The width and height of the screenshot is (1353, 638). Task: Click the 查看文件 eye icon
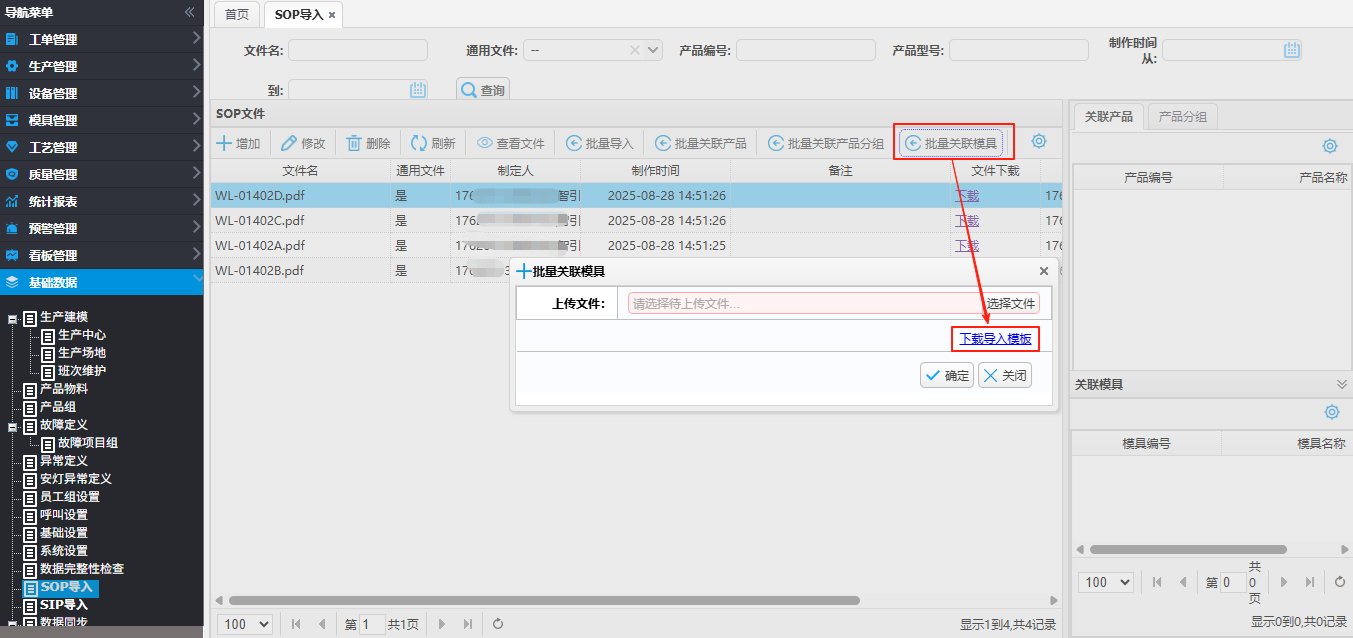pyautogui.click(x=485, y=143)
